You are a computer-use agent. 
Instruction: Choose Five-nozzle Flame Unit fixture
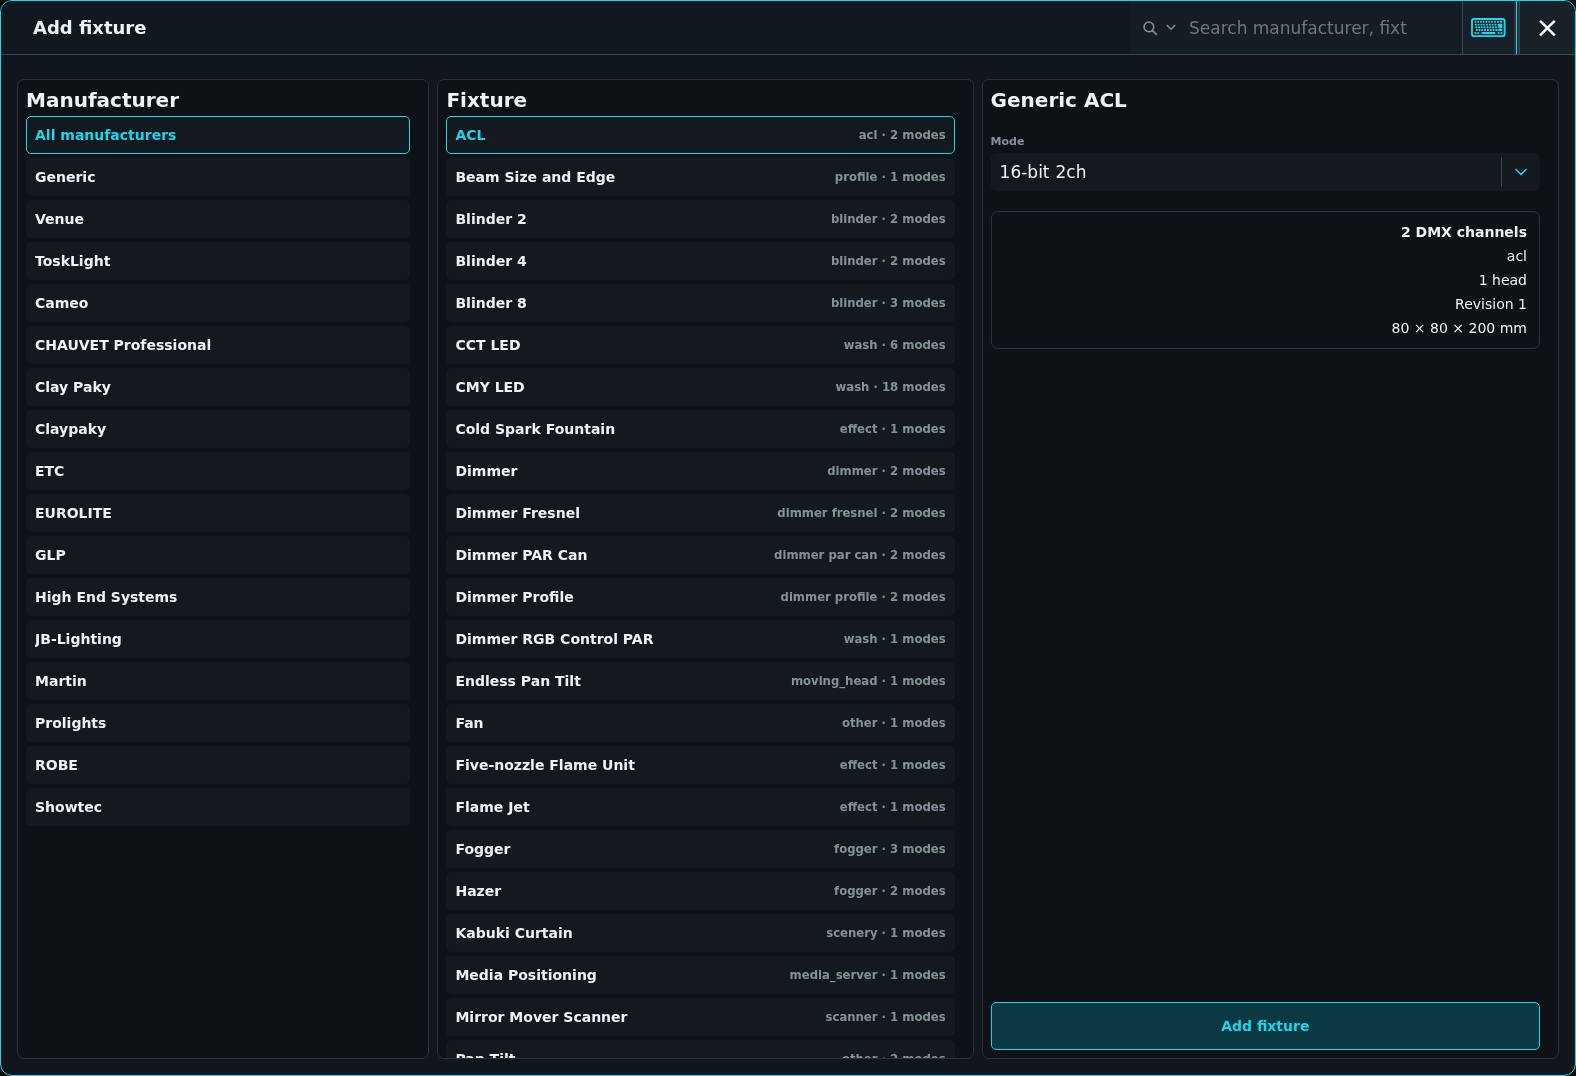pyautogui.click(x=700, y=765)
